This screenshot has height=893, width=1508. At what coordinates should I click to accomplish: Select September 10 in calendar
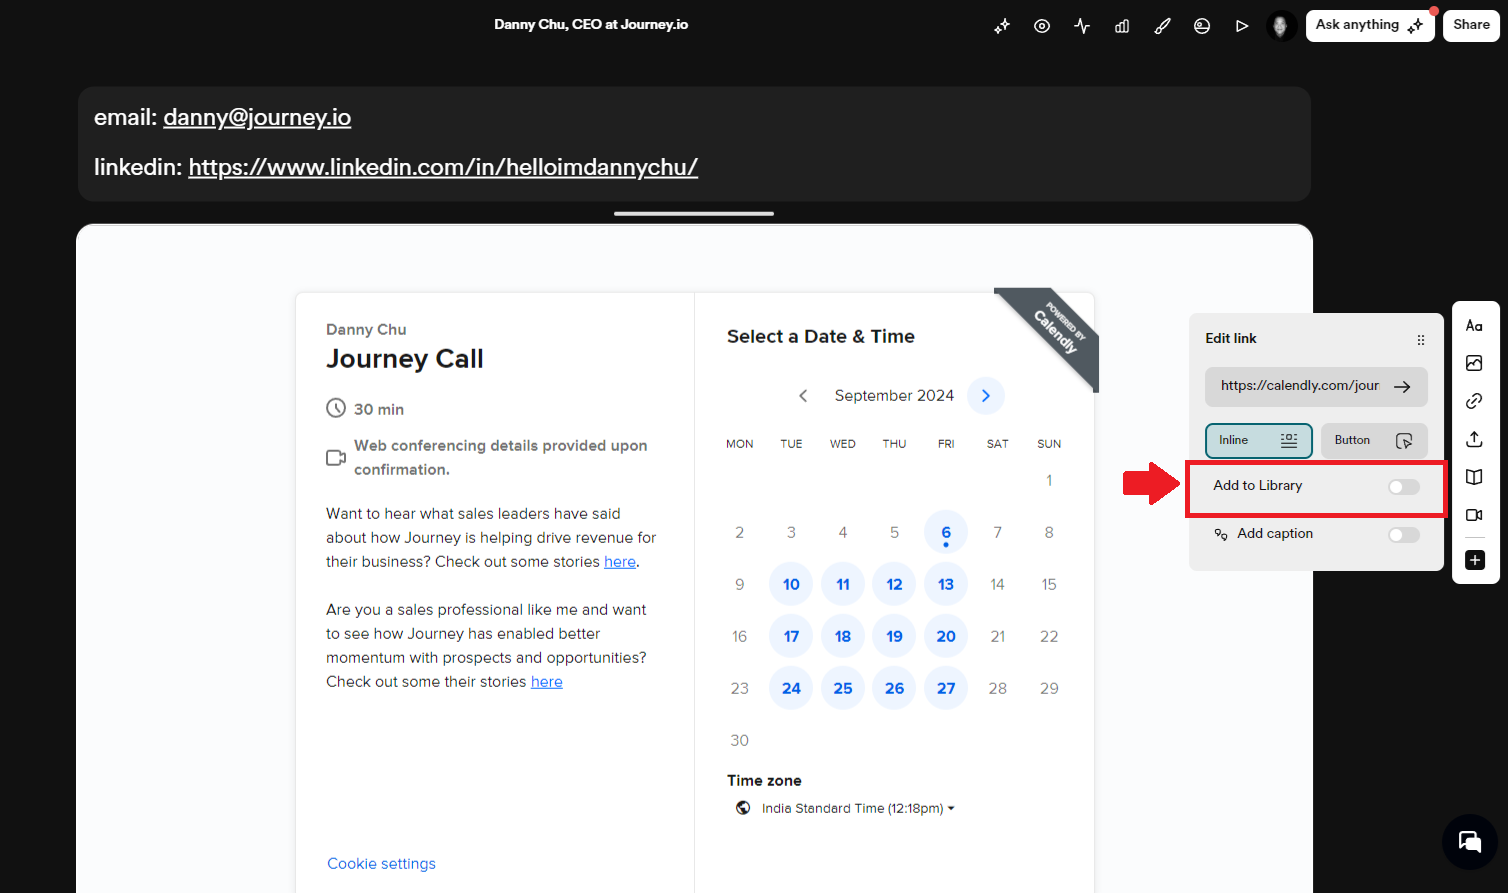pos(791,585)
